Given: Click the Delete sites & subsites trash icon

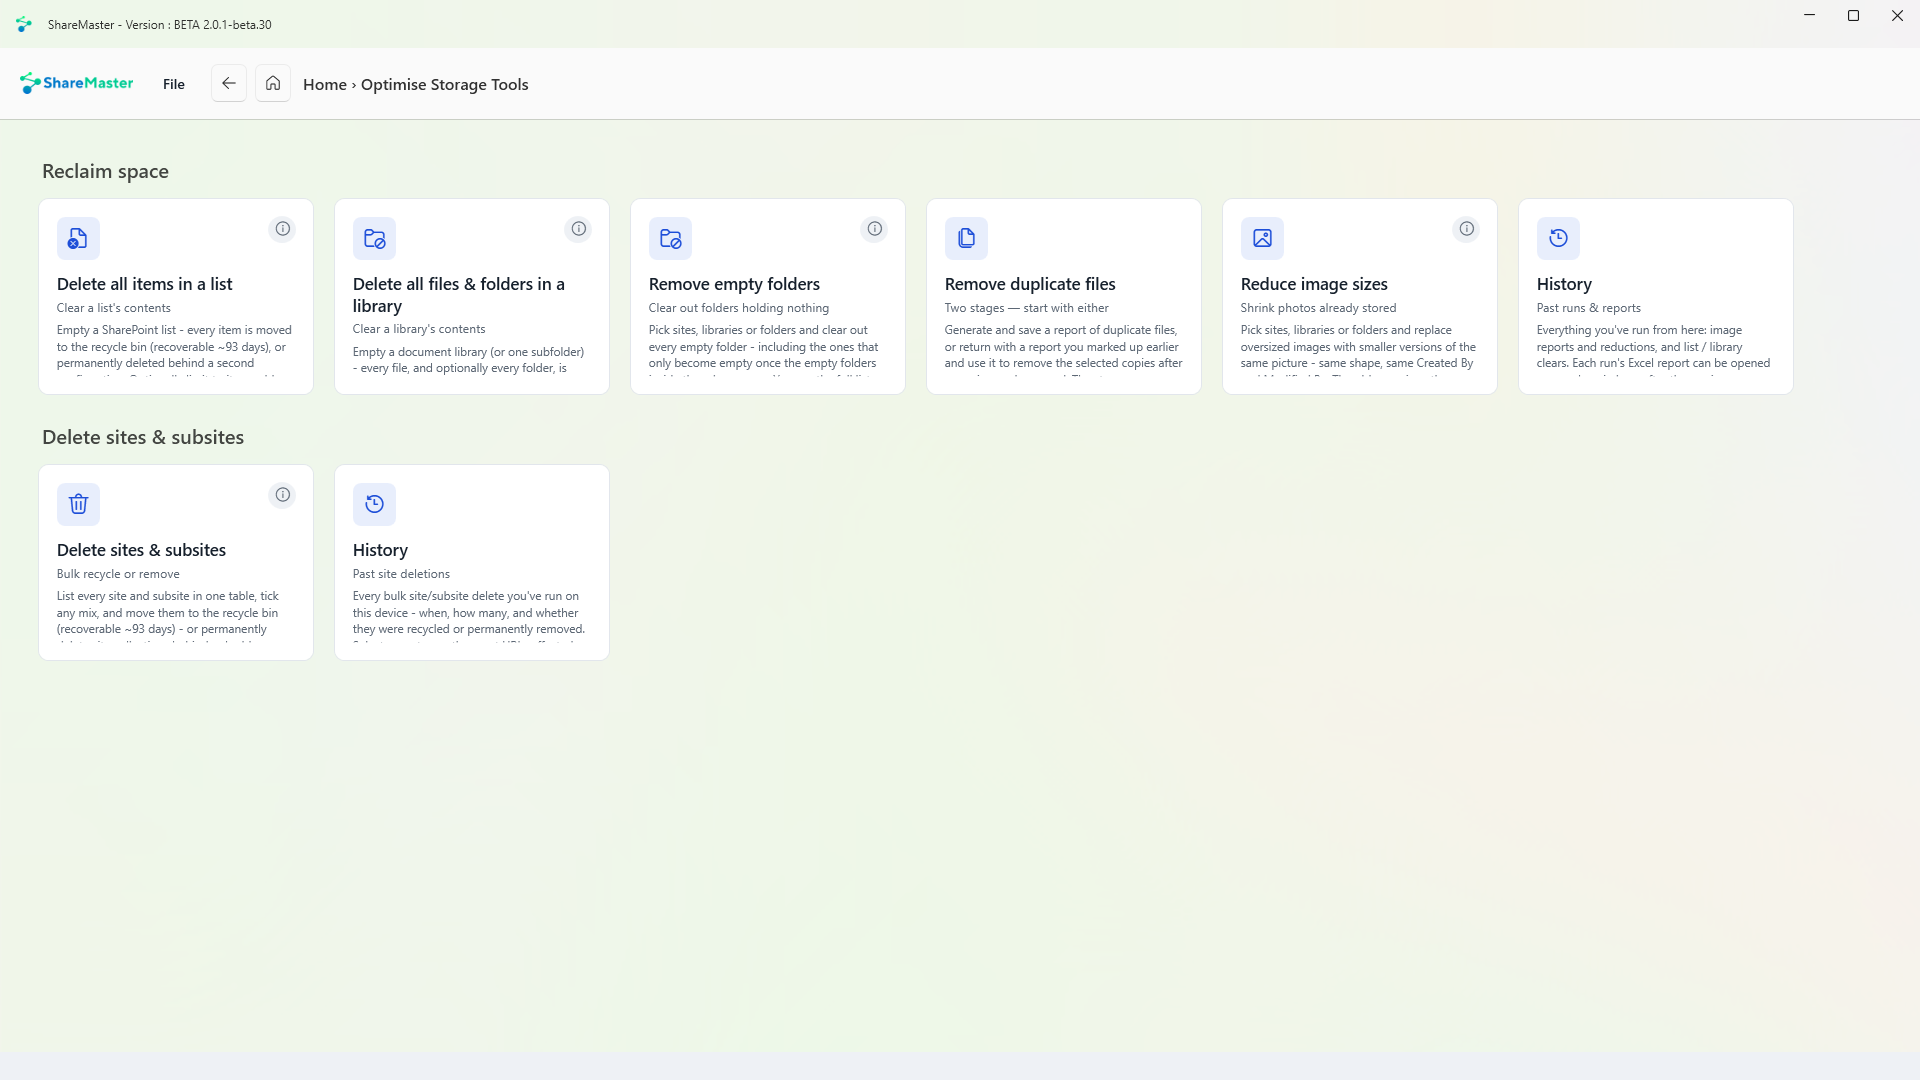Looking at the screenshot, I should click(x=78, y=505).
